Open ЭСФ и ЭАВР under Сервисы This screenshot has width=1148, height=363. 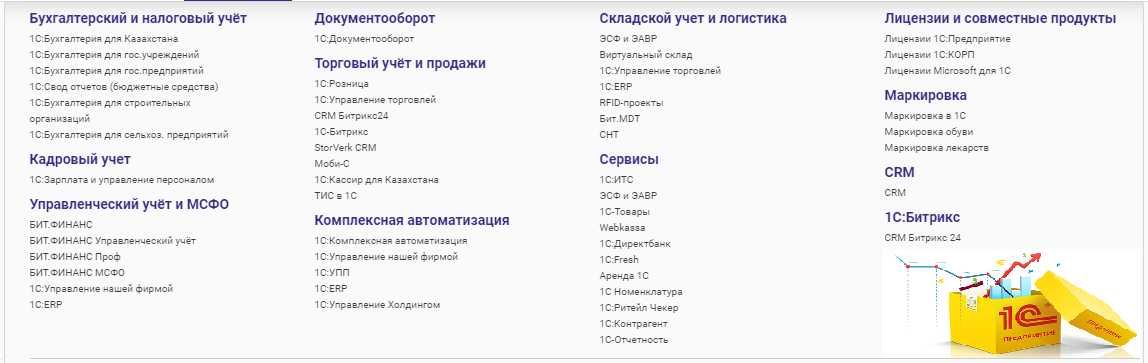628,195
